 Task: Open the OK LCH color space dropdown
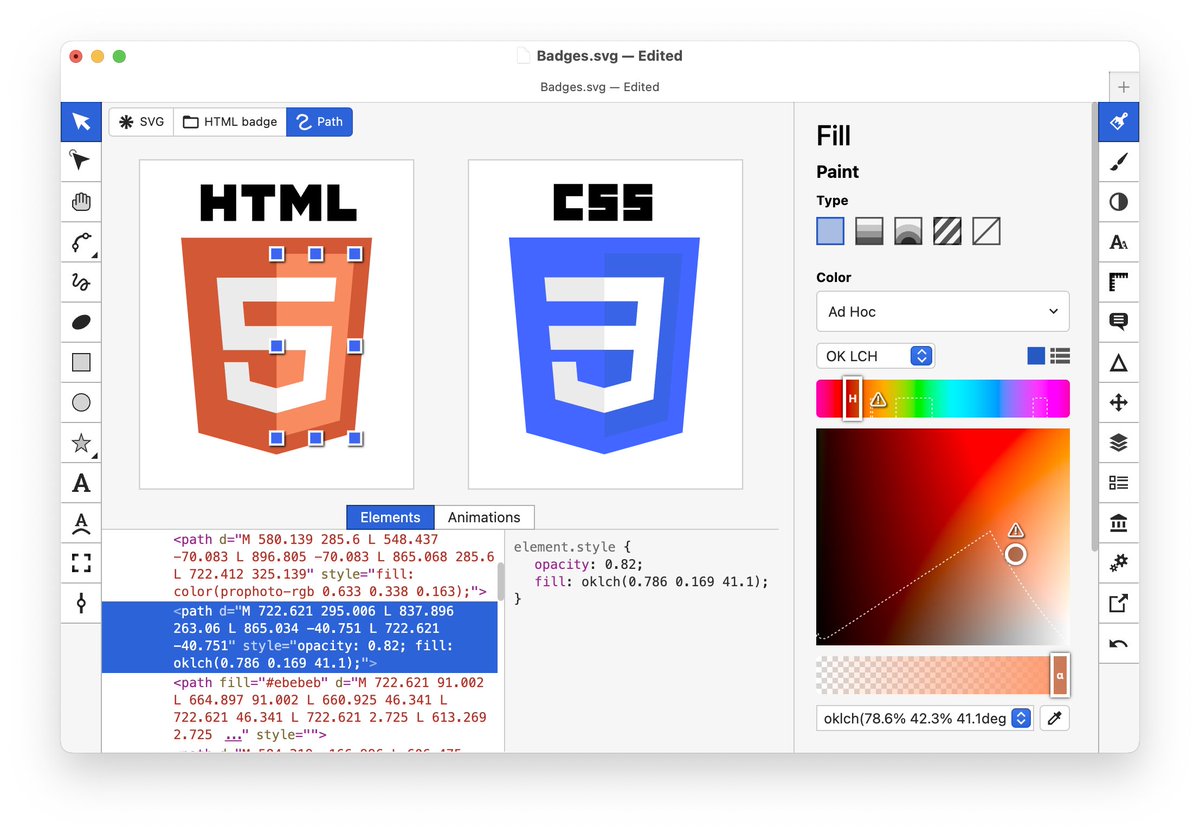[x=875, y=356]
